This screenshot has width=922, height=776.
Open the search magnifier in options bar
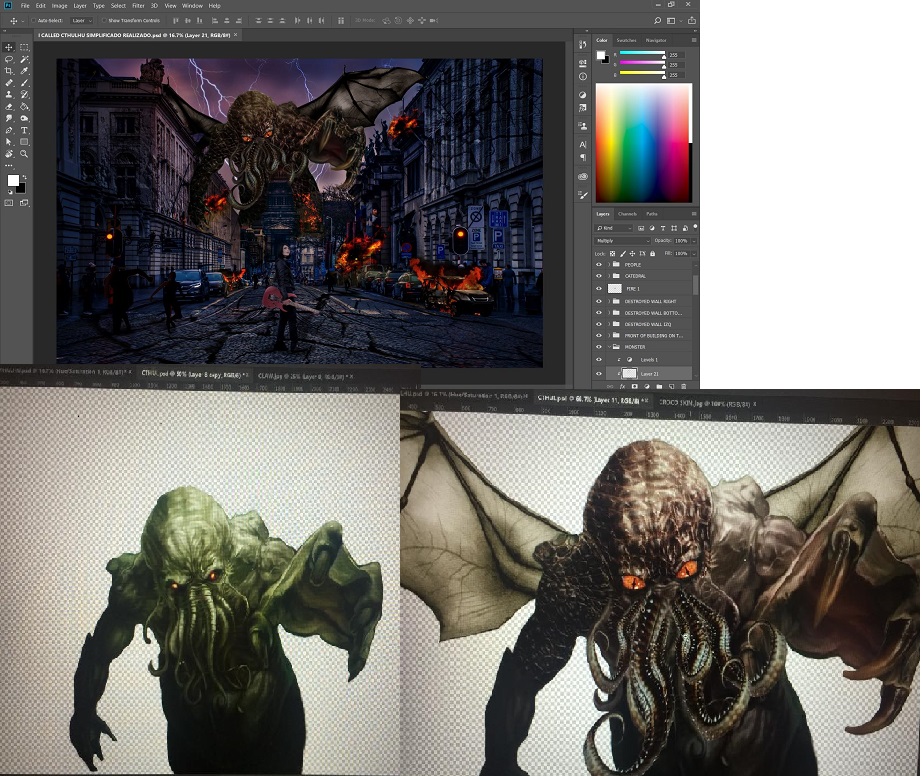pos(657,21)
